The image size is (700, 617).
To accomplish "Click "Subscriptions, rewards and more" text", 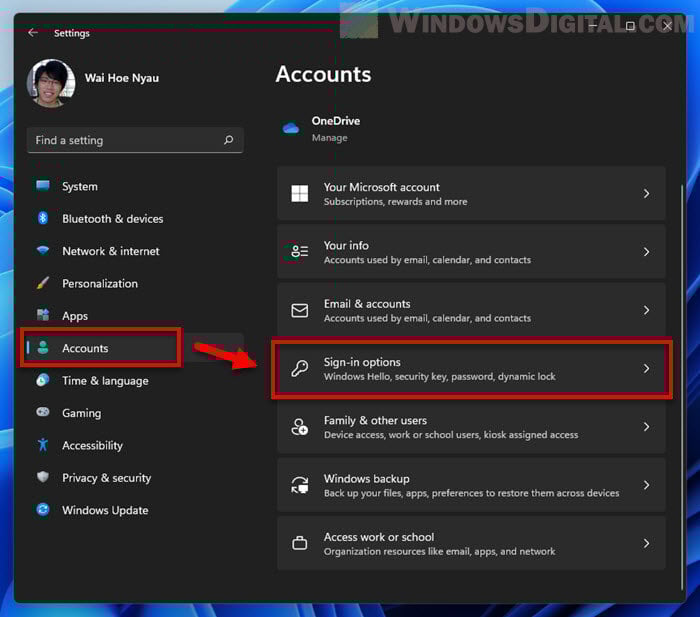I will 396,202.
